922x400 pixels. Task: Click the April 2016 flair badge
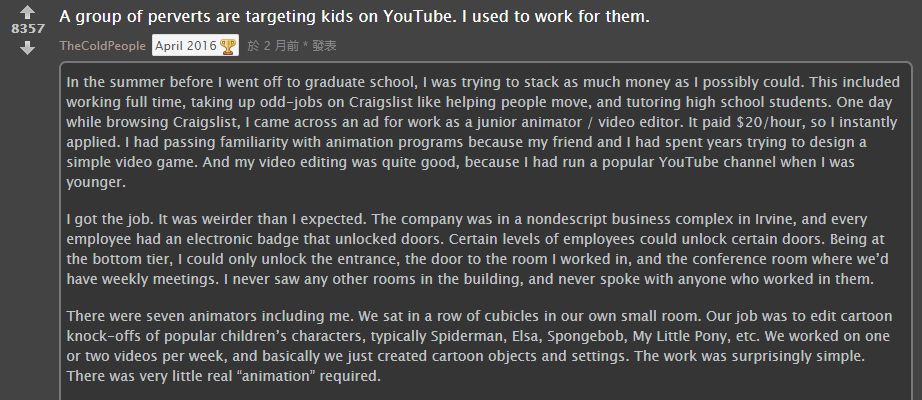click(x=186, y=46)
